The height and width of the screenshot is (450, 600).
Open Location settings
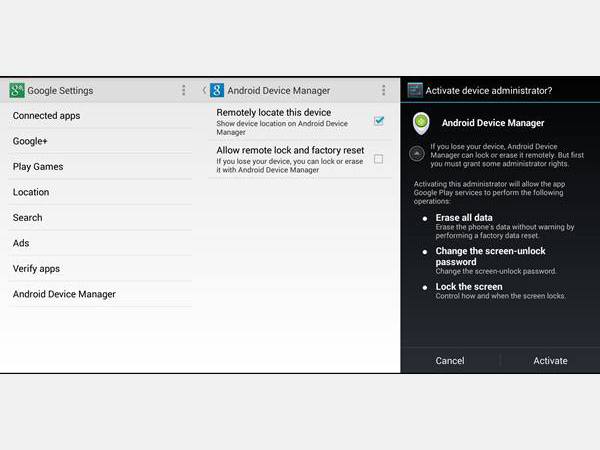31,192
